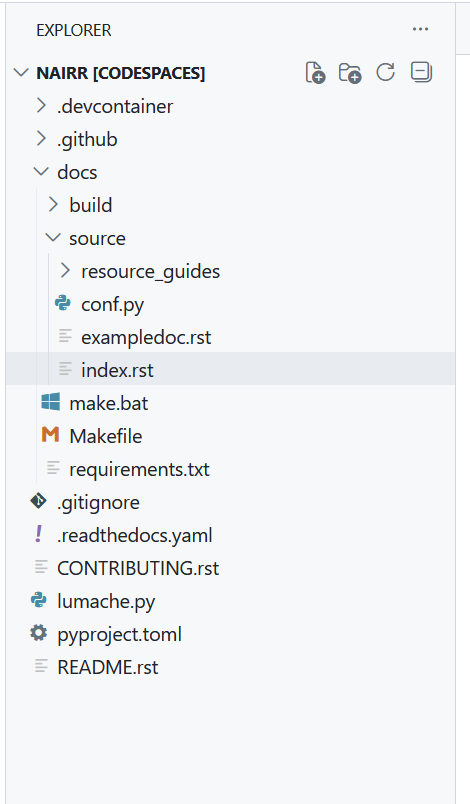
Task: Click the M icon beside Makefile
Action: click(50, 435)
